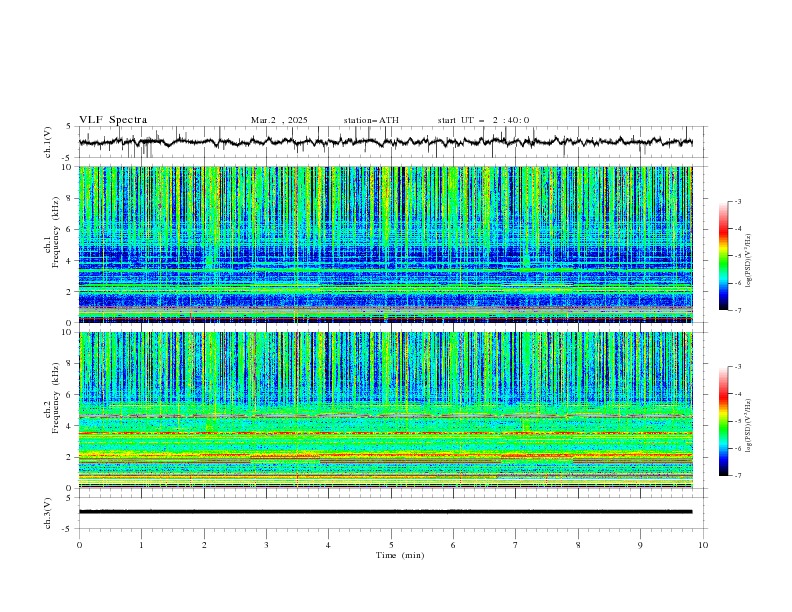
Task: Click the time axis tick label '0'
Action: pos(79,545)
